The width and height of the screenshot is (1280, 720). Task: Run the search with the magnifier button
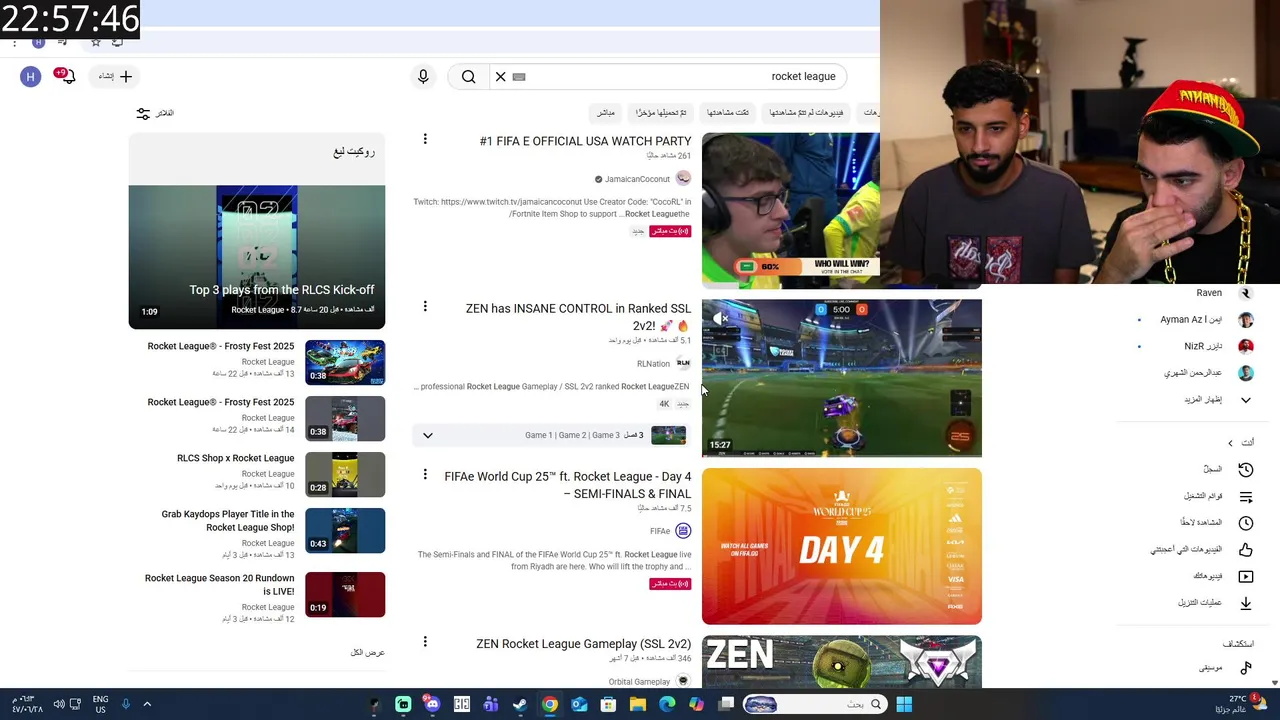(468, 76)
